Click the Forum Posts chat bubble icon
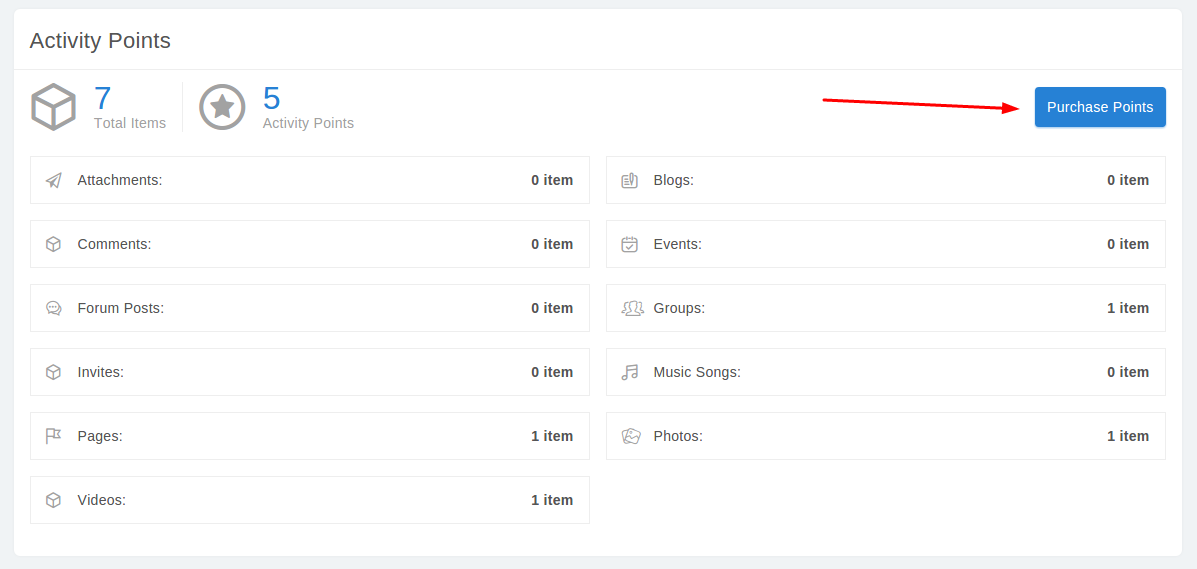1197x569 pixels. click(x=54, y=308)
